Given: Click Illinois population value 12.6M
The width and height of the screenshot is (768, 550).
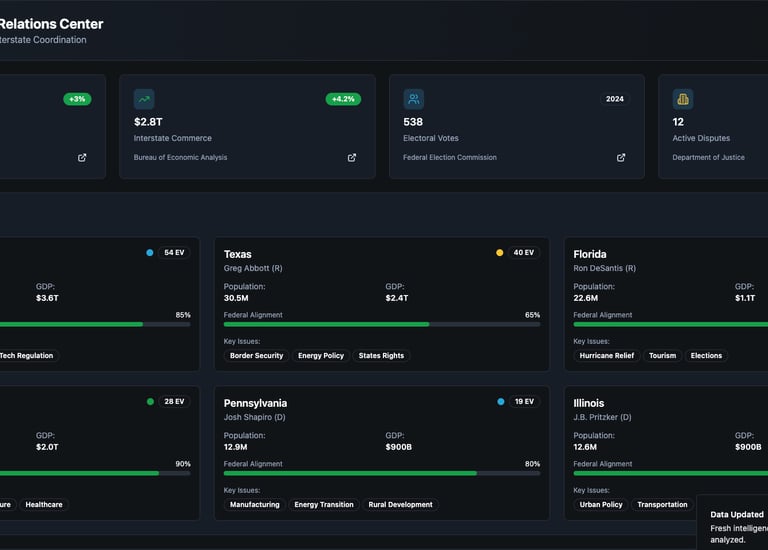Looking at the screenshot, I should point(585,447).
